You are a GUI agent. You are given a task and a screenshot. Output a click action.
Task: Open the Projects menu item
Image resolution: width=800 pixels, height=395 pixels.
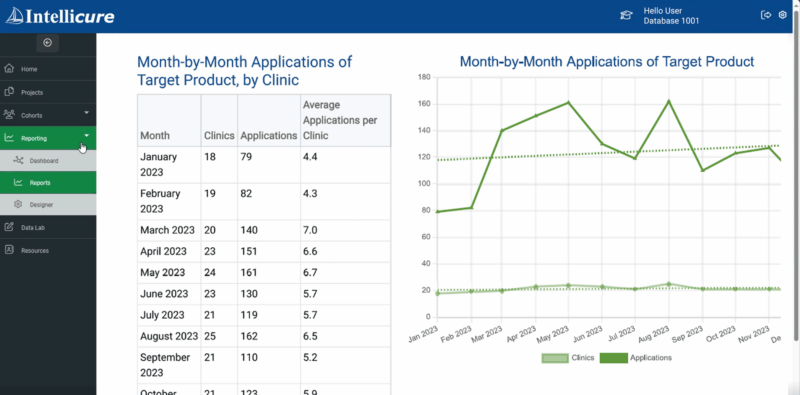(48, 92)
